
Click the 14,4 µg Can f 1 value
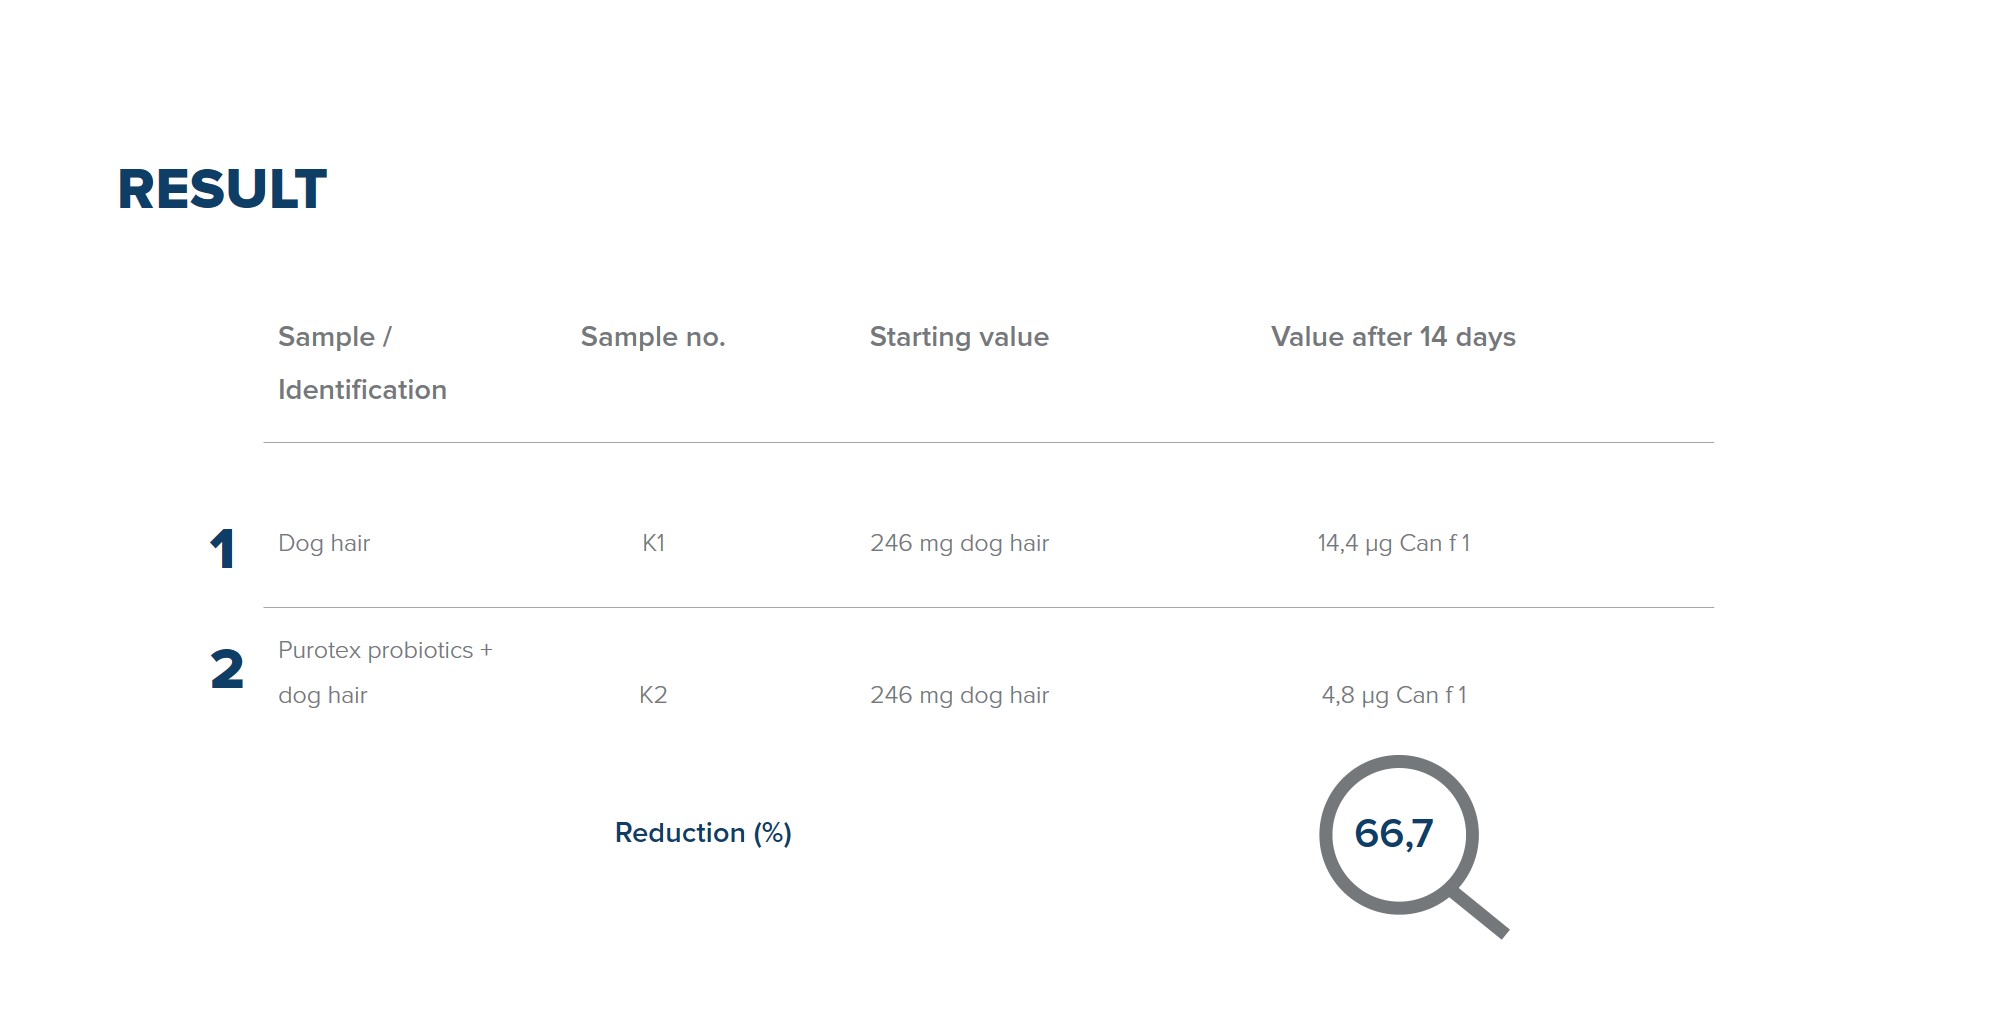coord(1393,543)
